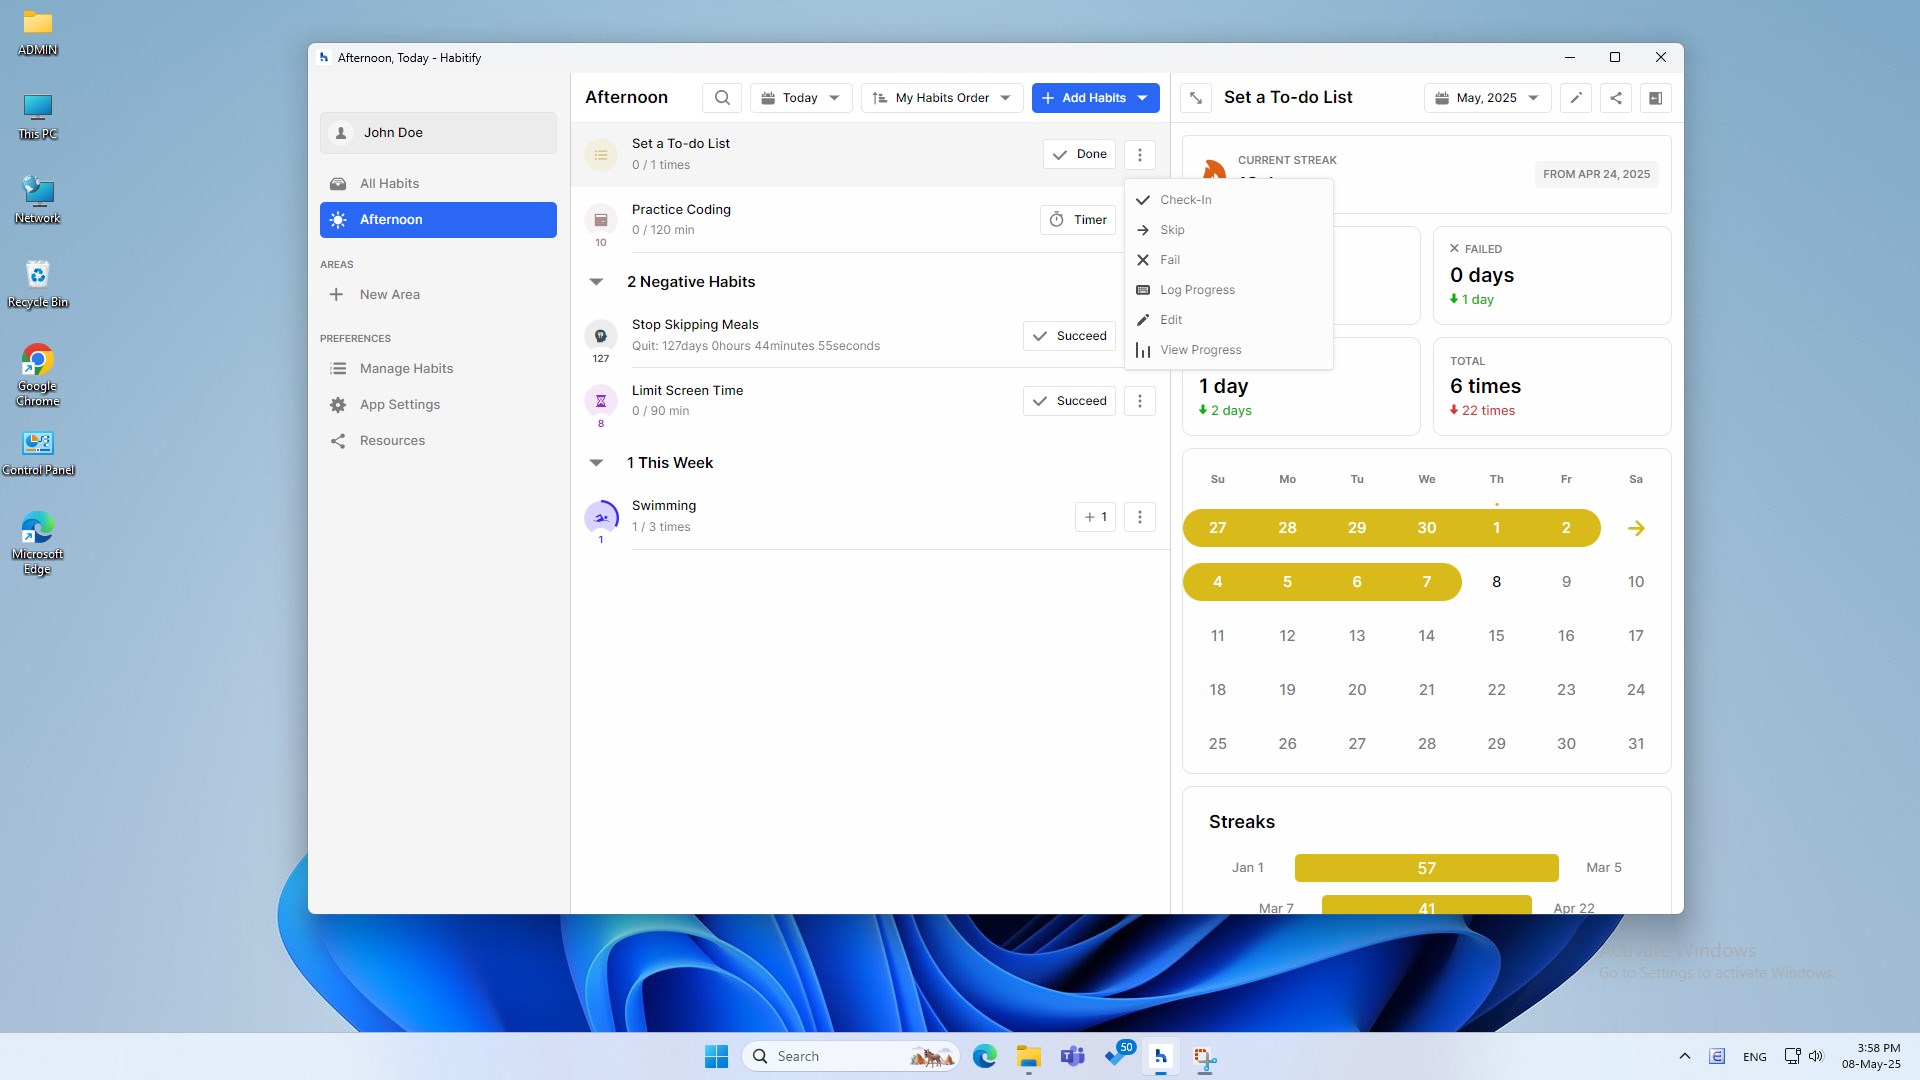Image resolution: width=1920 pixels, height=1080 pixels.
Task: Select Fail in the context menu
Action: (x=1229, y=260)
